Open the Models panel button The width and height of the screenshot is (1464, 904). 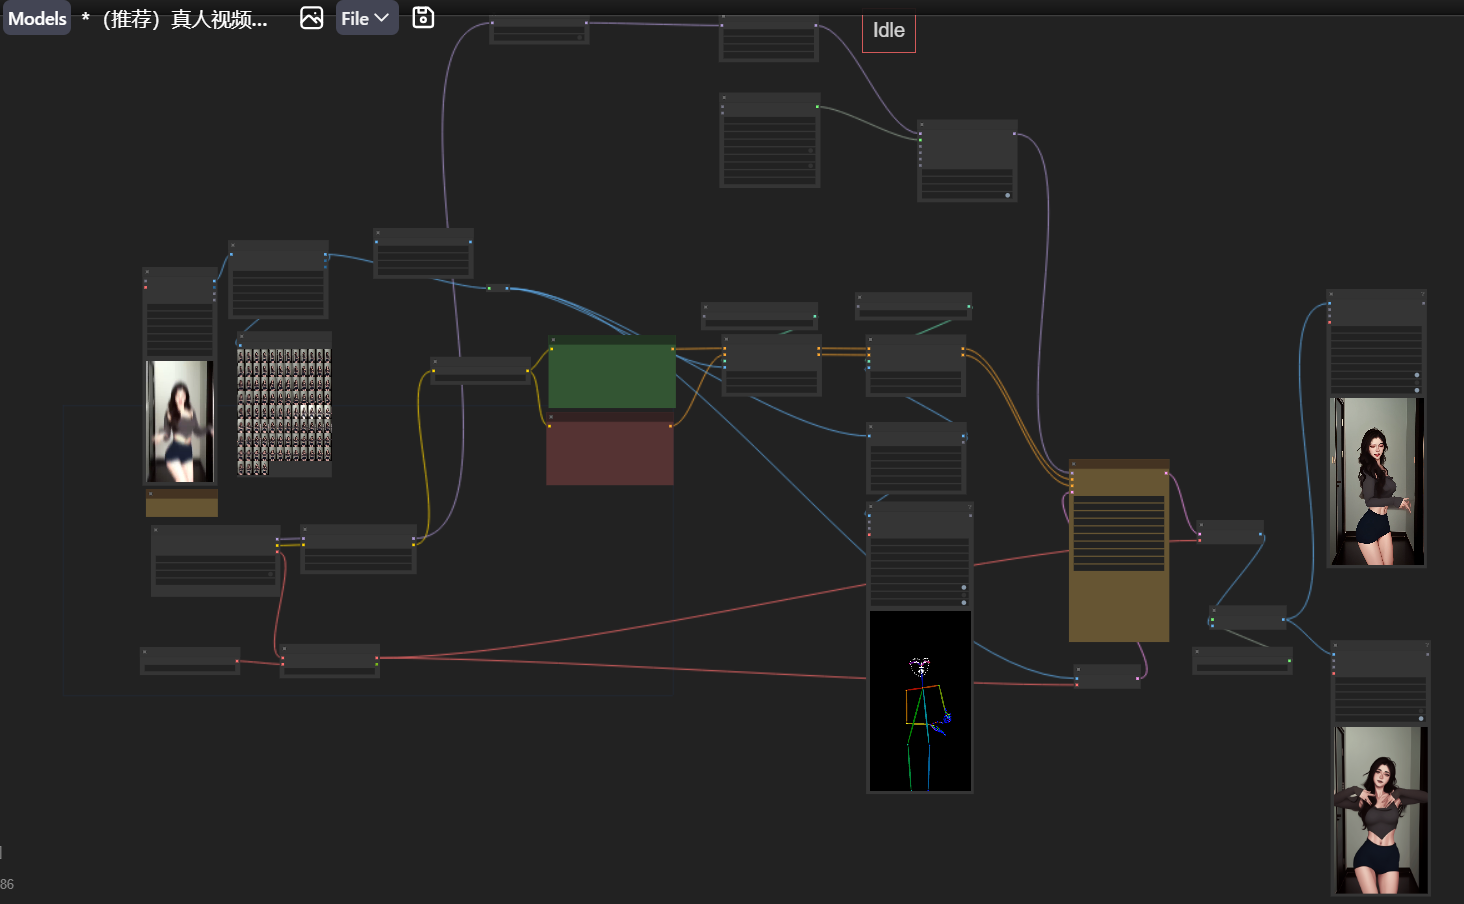(x=37, y=18)
